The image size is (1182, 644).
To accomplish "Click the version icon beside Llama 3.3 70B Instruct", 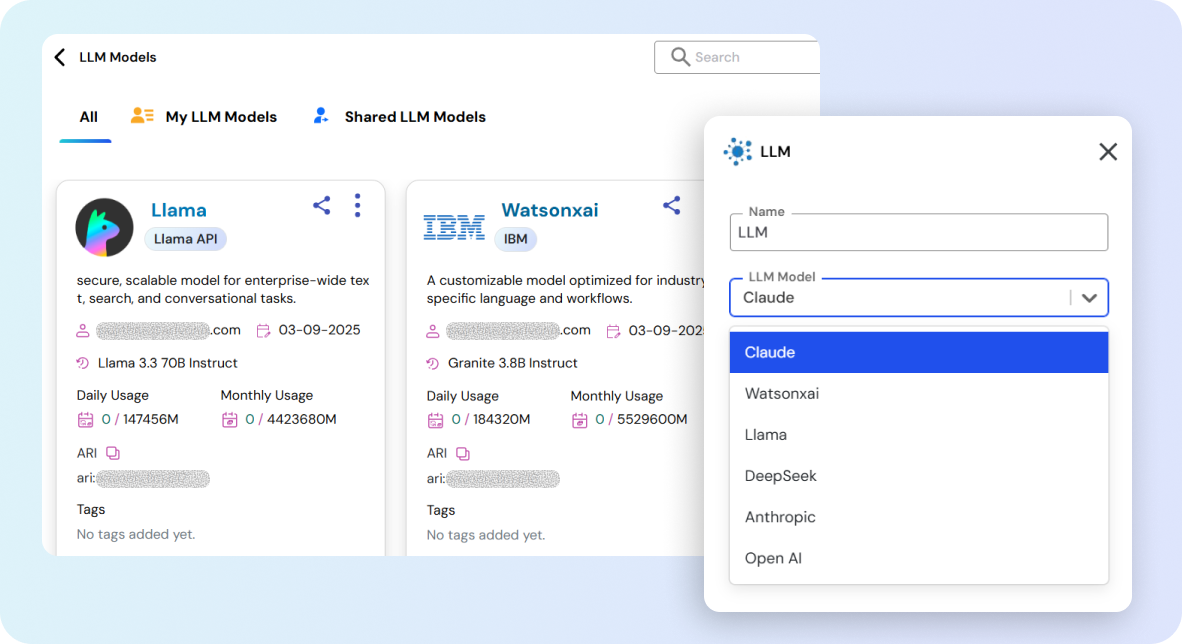I will click(83, 363).
